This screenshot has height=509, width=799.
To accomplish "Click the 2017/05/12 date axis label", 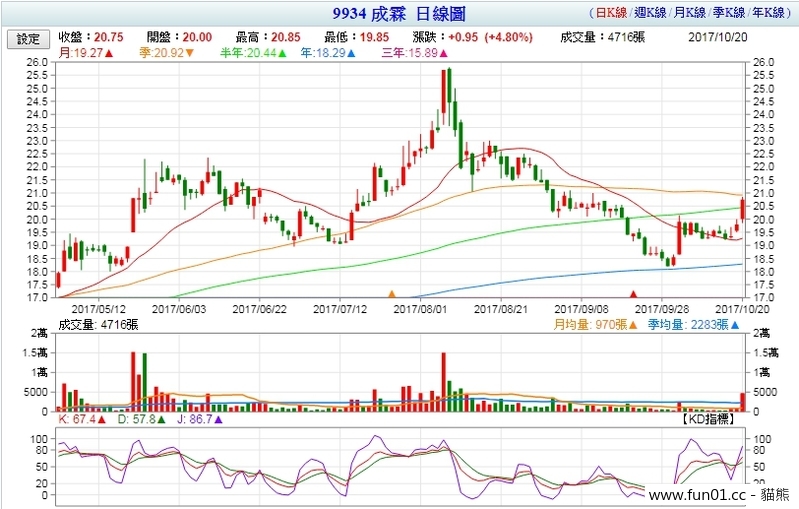I will point(99,309).
